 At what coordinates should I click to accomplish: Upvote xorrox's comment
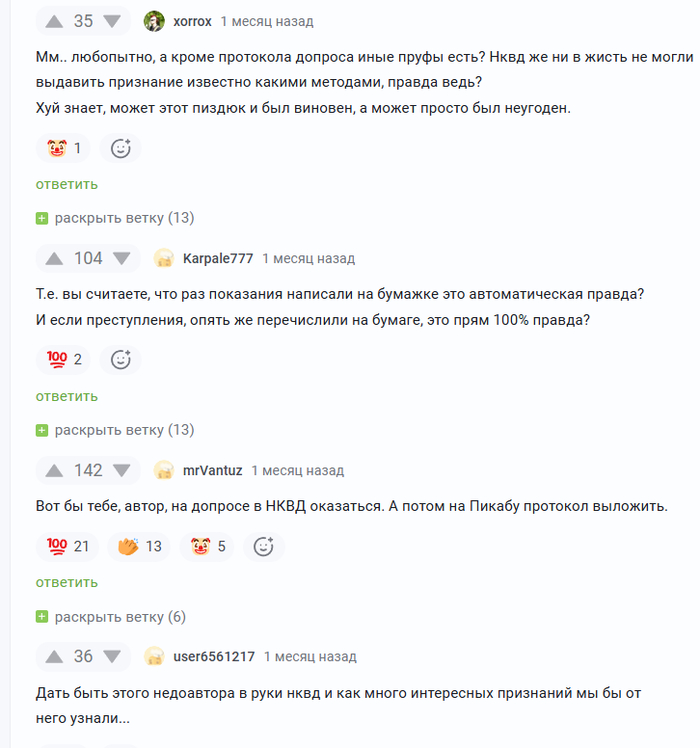pyautogui.click(x=52, y=21)
